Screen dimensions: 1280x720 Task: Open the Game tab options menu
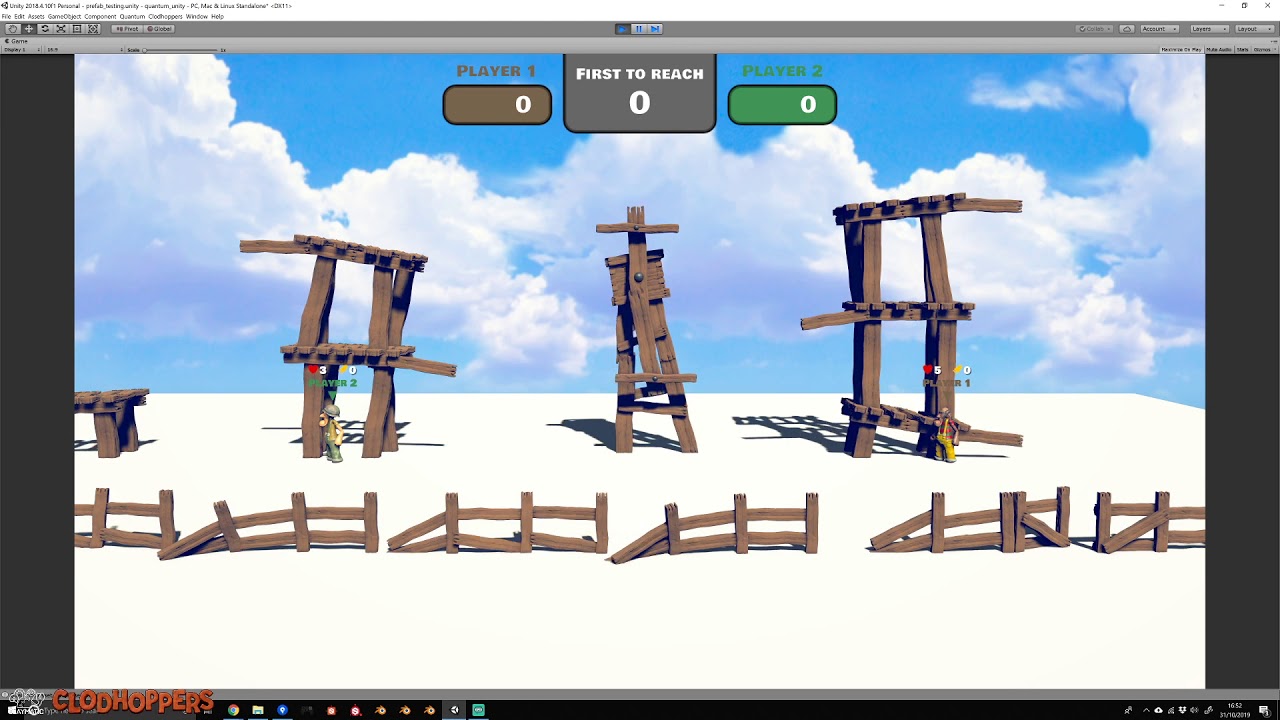(1273, 41)
